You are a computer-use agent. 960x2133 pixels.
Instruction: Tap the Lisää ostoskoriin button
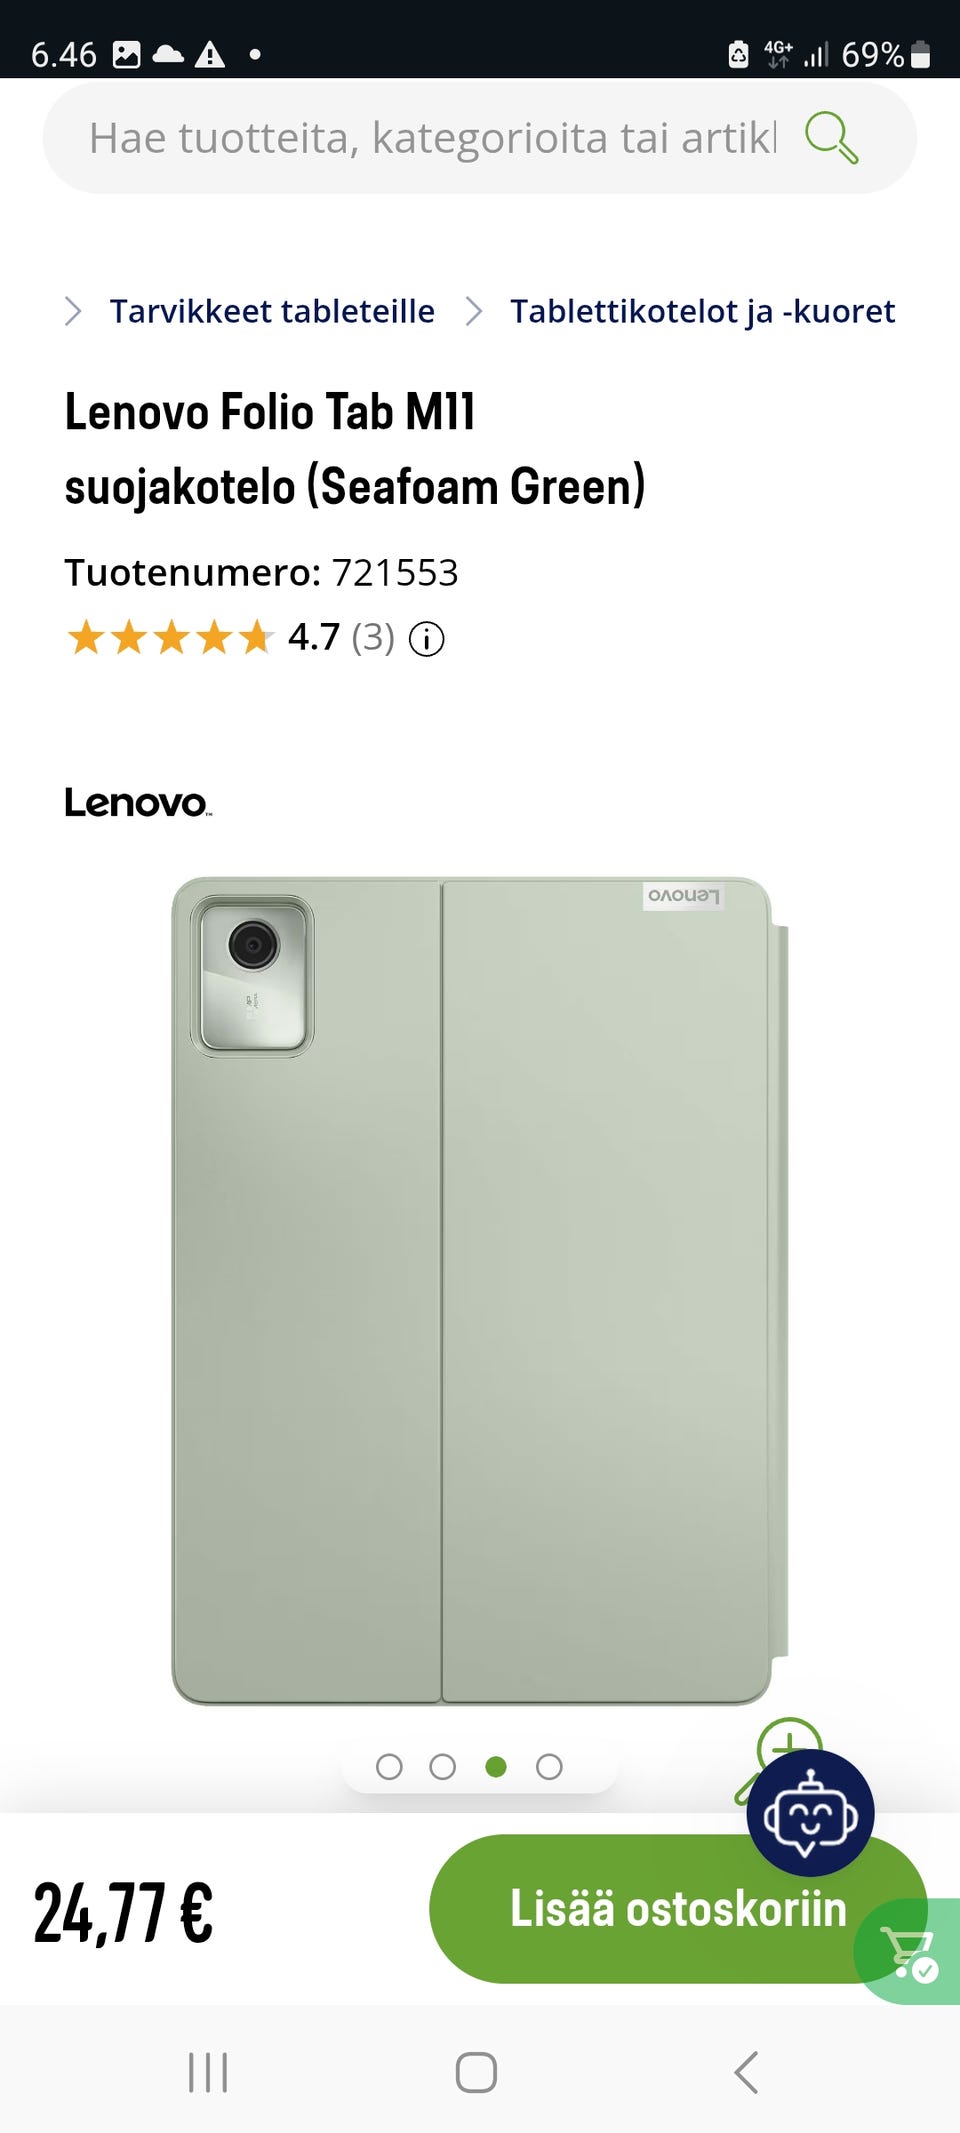click(678, 1908)
